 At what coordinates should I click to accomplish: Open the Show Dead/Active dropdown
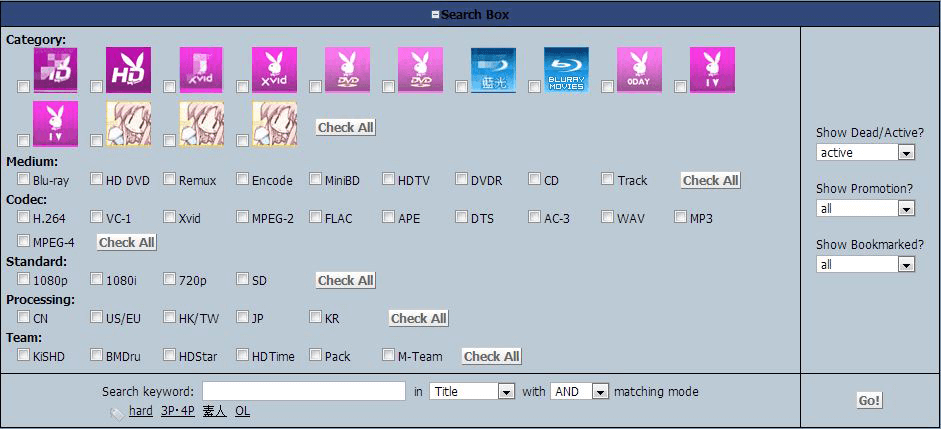pyautogui.click(x=865, y=152)
